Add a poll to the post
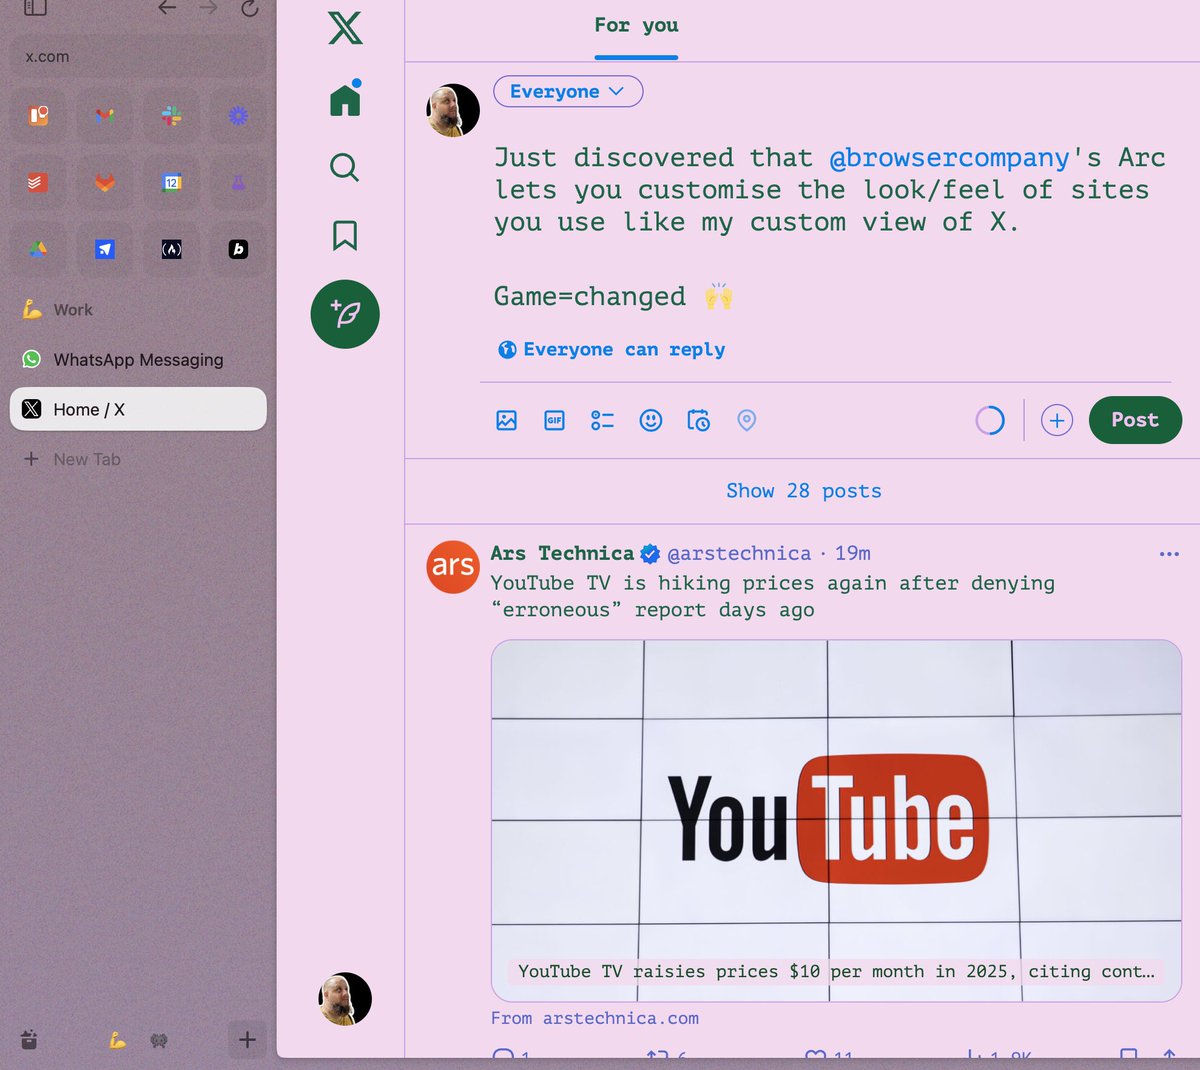This screenshot has width=1200, height=1070. point(603,420)
